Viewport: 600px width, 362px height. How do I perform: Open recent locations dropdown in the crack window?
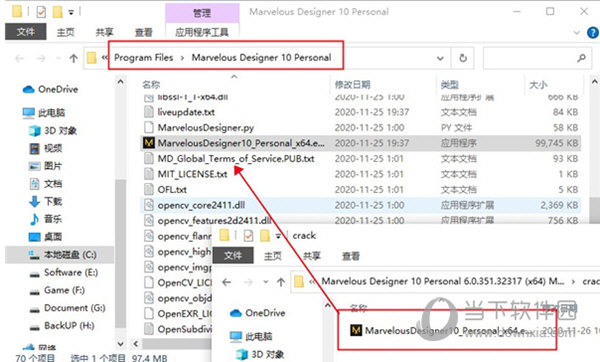(x=265, y=282)
